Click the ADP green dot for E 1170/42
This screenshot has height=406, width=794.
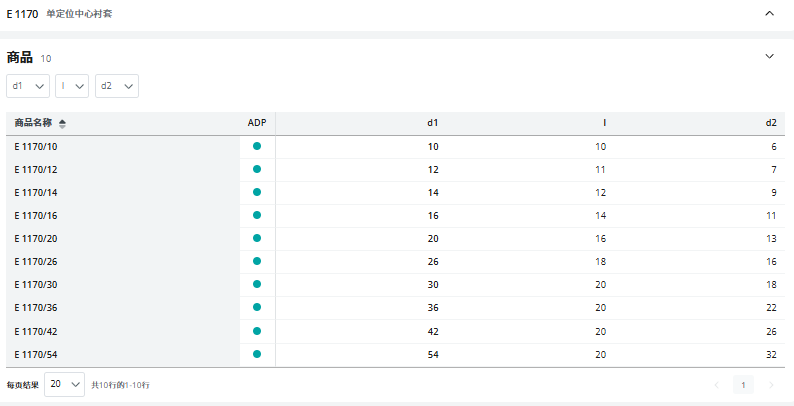(257, 331)
